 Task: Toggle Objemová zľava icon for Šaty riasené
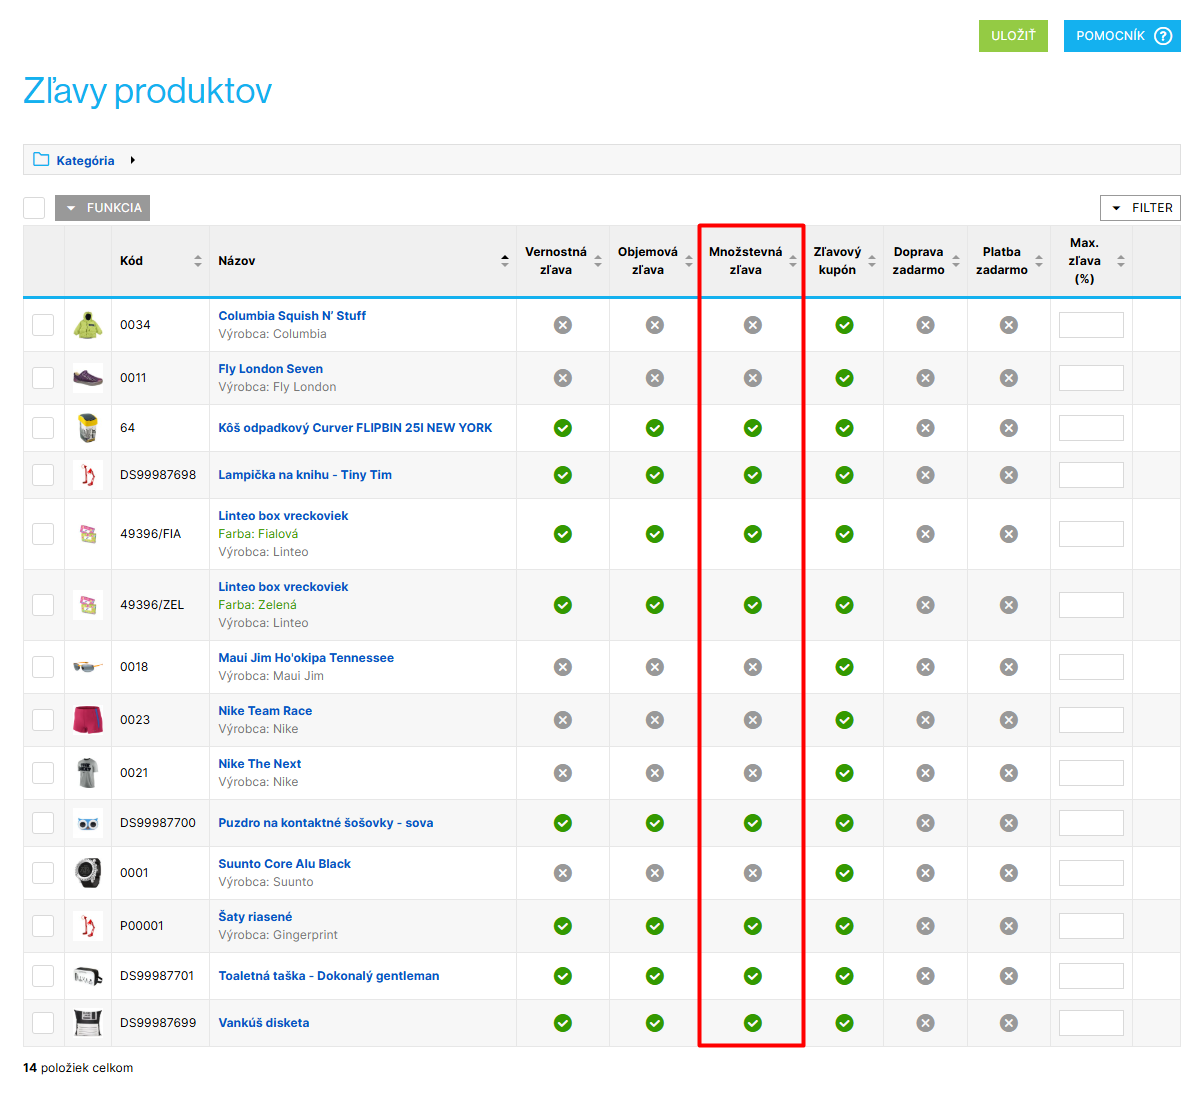[x=655, y=926]
